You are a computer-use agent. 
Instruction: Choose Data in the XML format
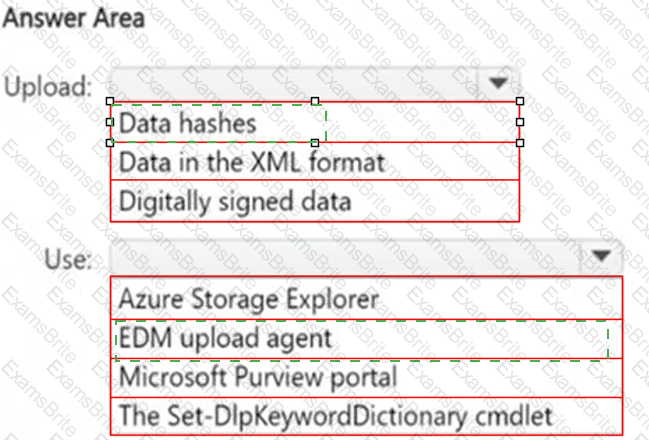pos(250,162)
